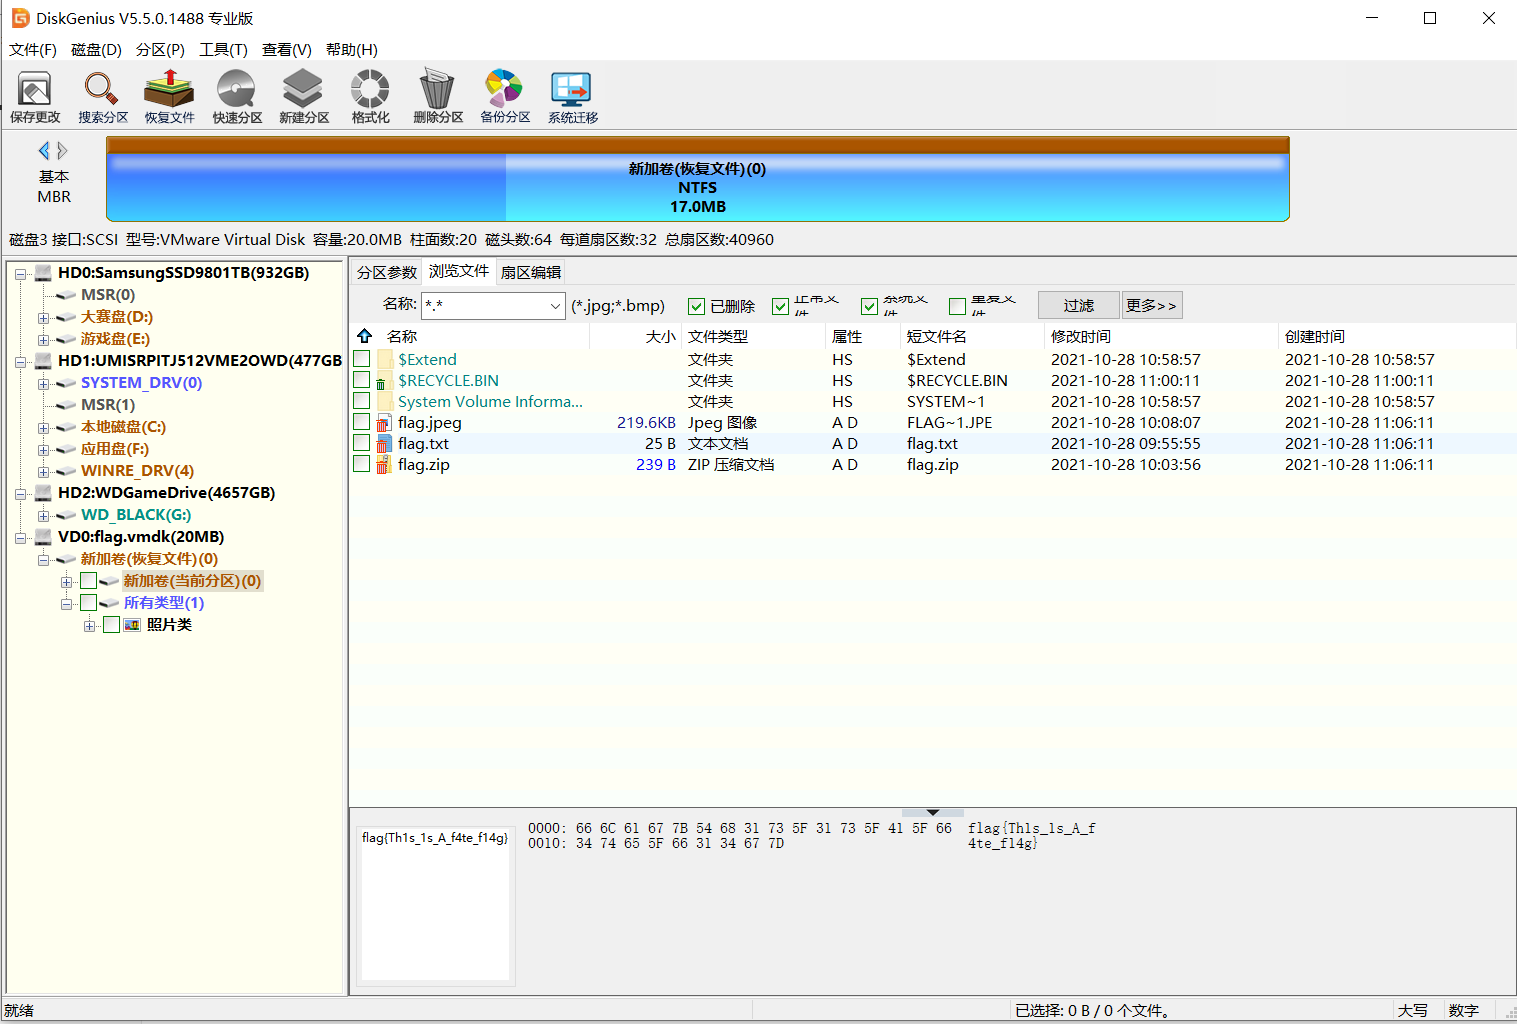
Task: Tick the 照片类 tree checkbox
Action: pos(112,625)
